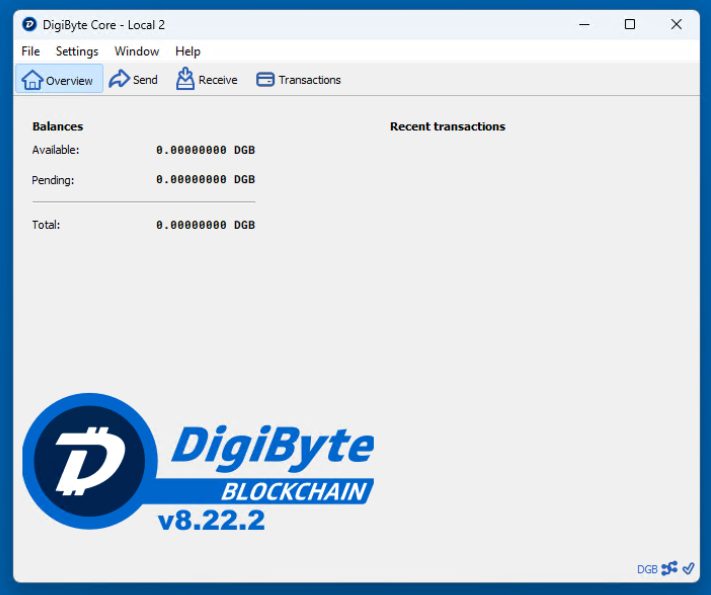This screenshot has width=711, height=595.
Task: Open the Window menu
Action: tap(136, 51)
